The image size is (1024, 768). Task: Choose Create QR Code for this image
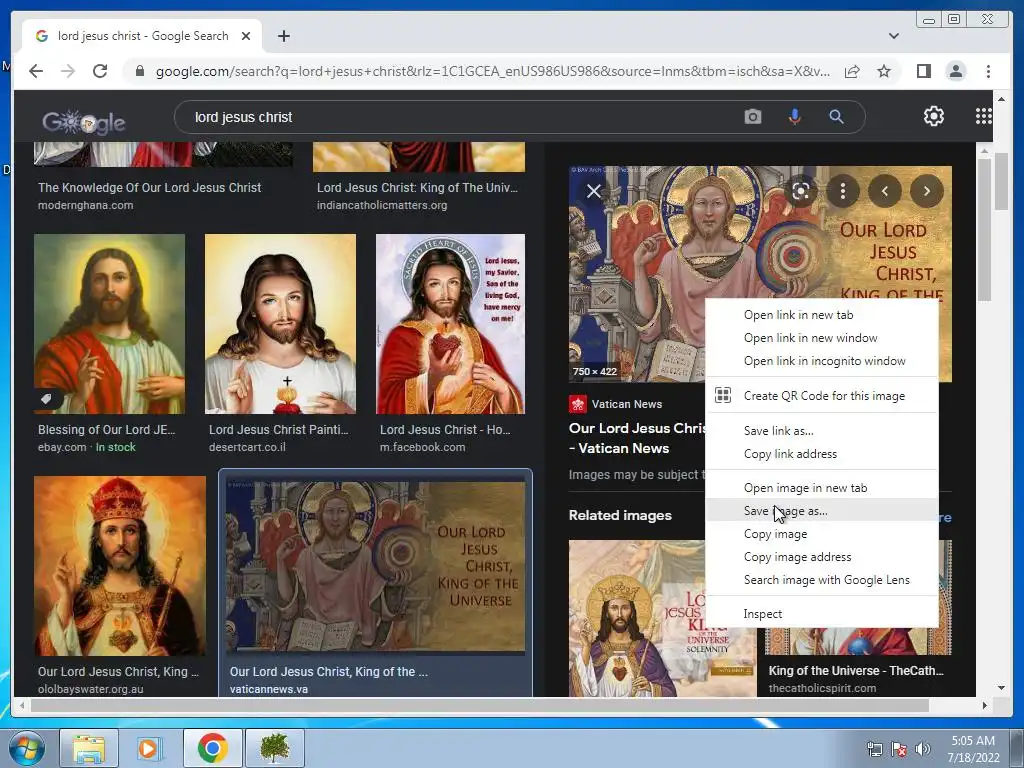click(x=822, y=396)
